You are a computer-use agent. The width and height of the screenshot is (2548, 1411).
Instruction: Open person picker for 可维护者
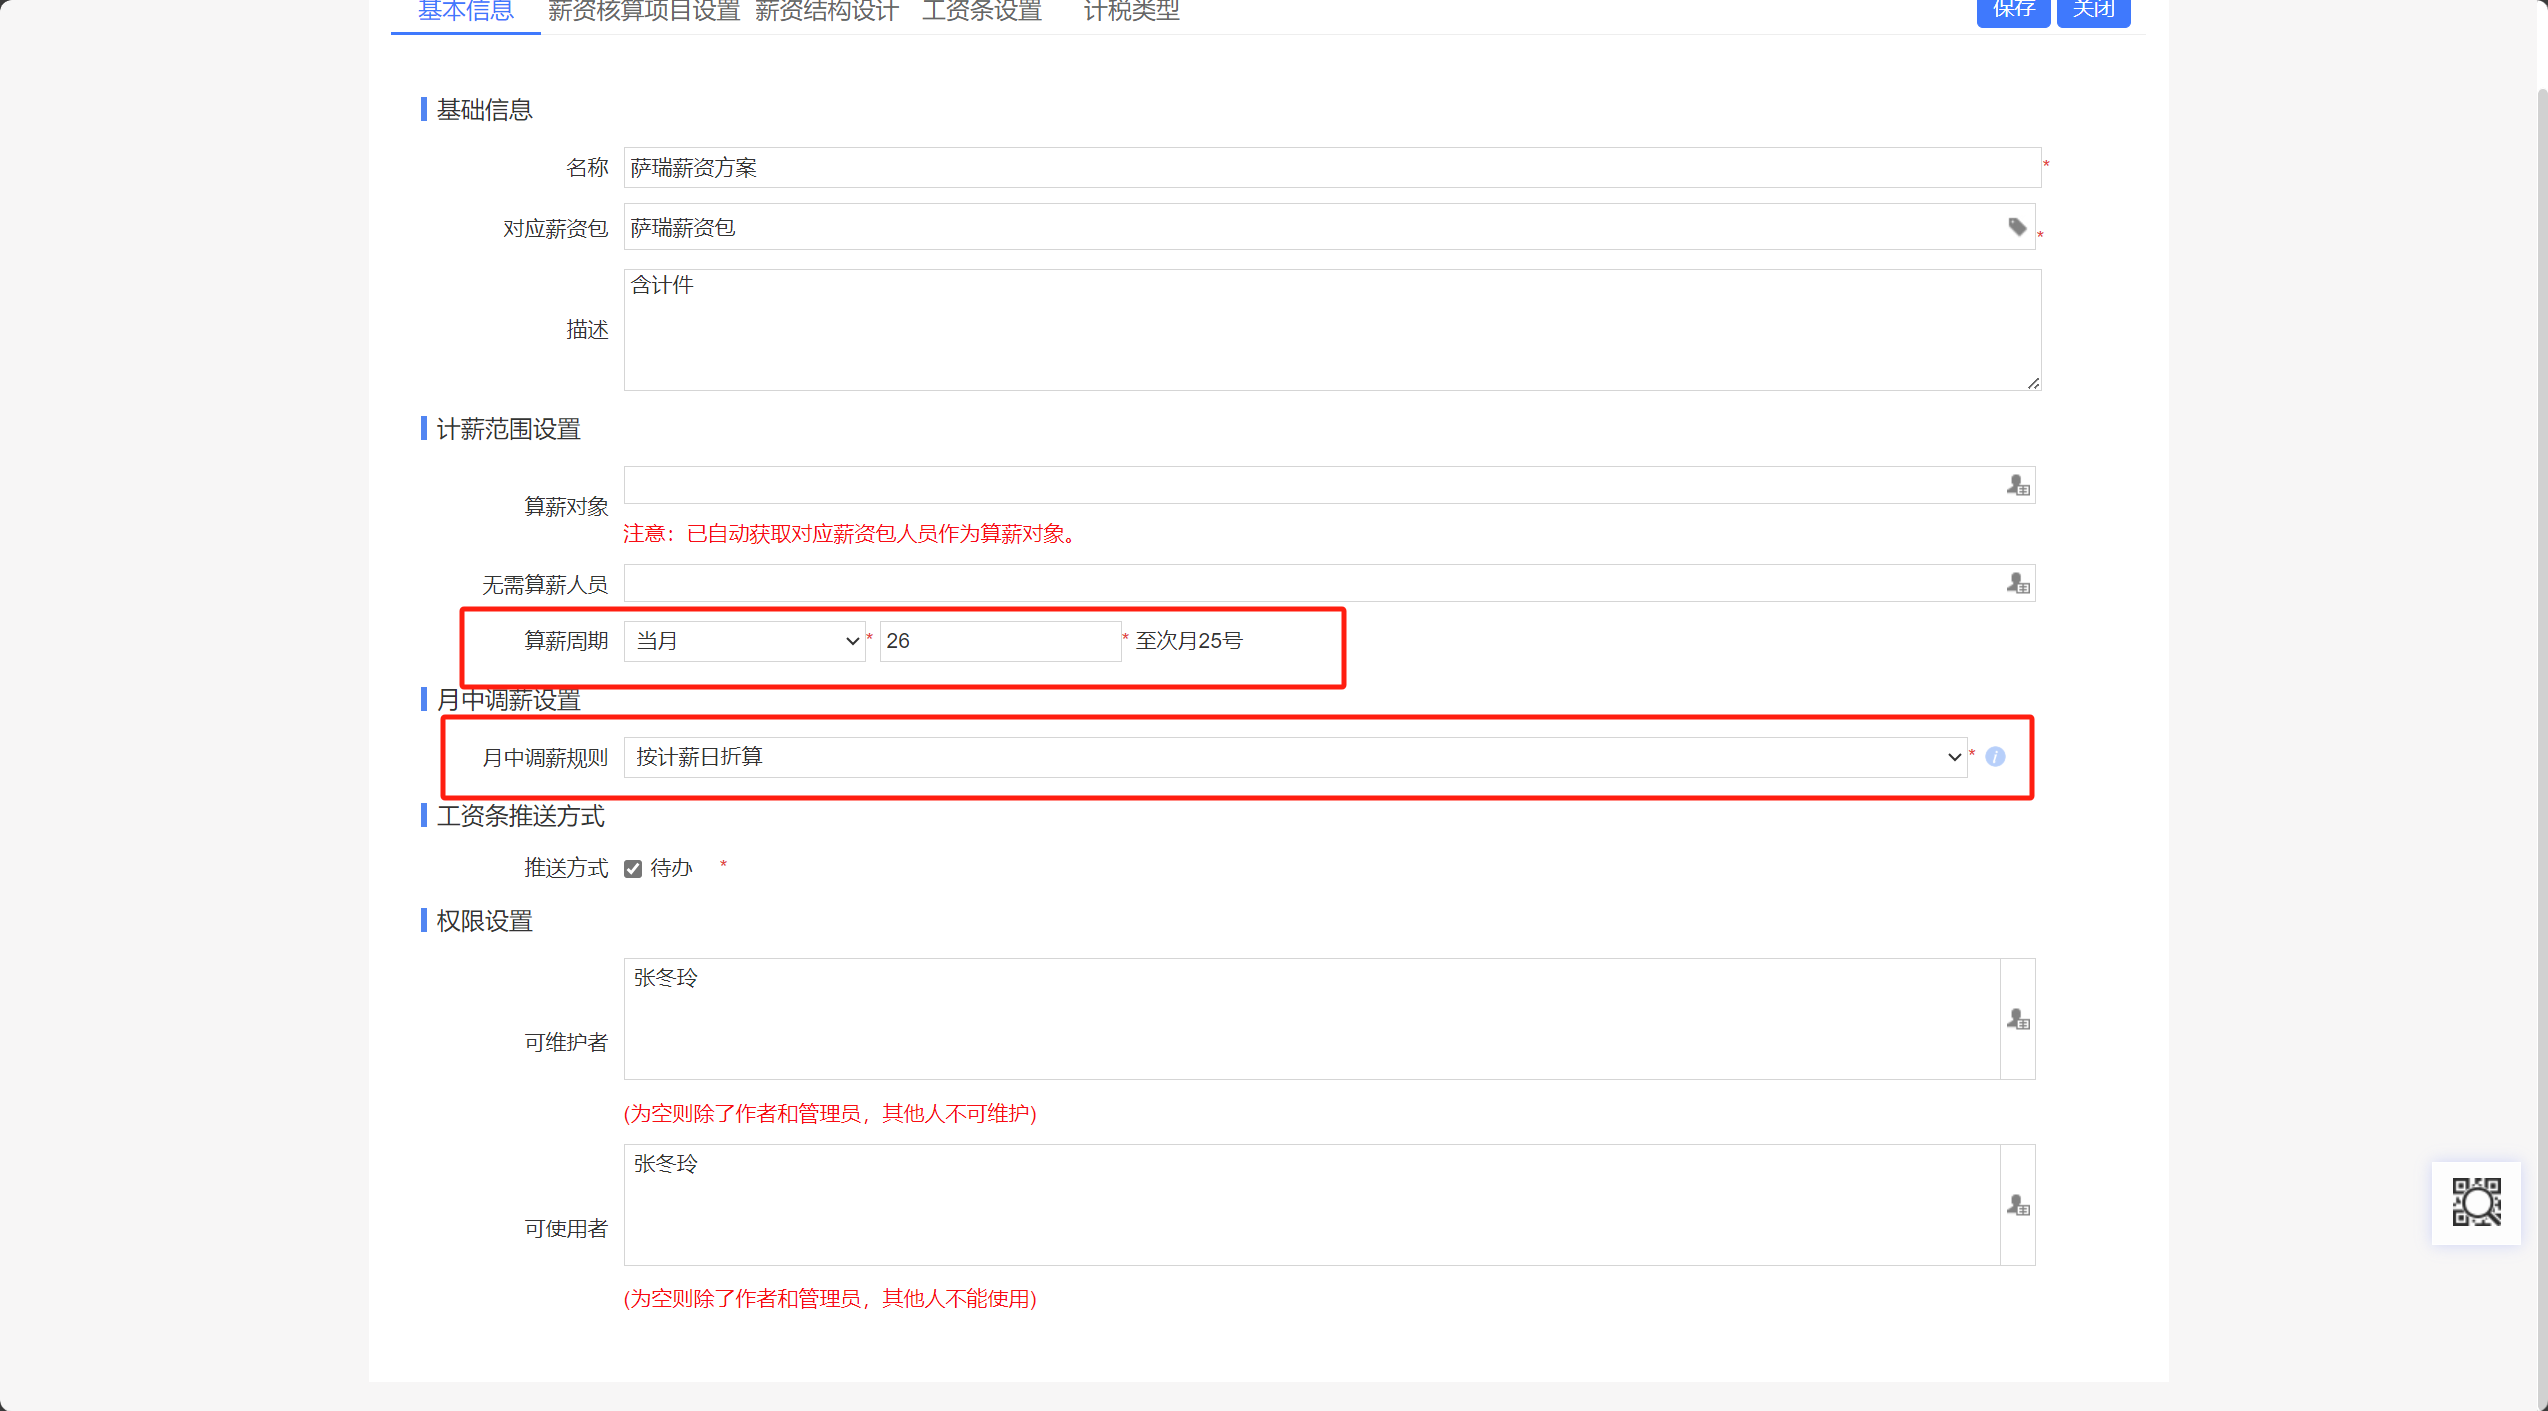2017,1020
